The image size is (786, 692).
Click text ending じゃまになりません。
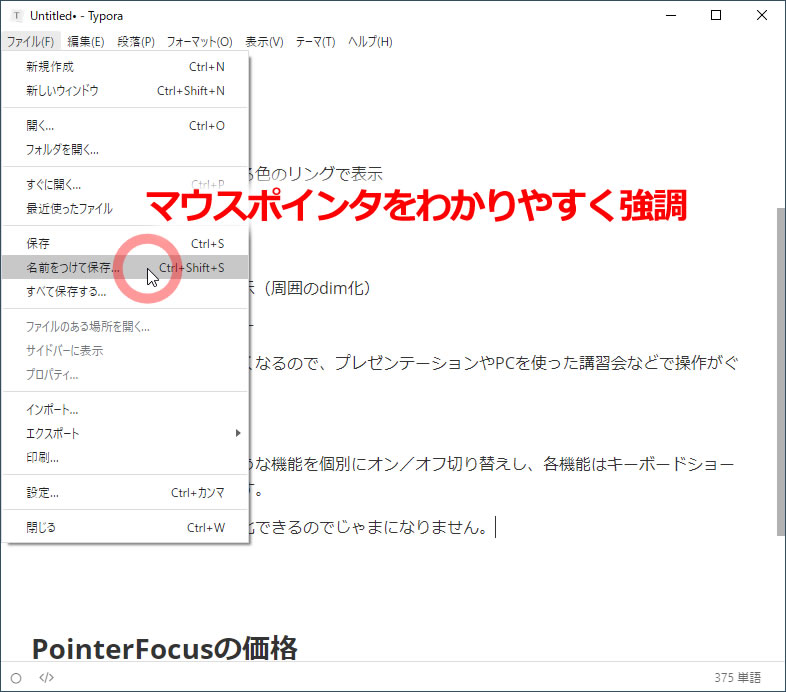click(x=368, y=527)
